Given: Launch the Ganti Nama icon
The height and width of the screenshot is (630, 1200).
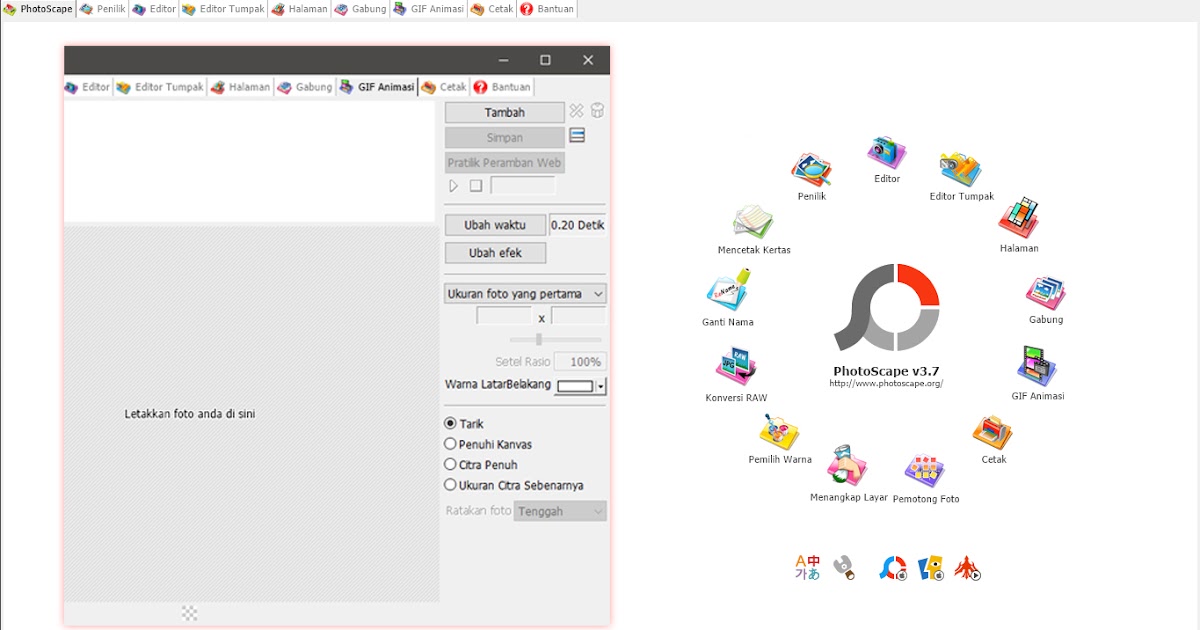Looking at the screenshot, I should (728, 292).
